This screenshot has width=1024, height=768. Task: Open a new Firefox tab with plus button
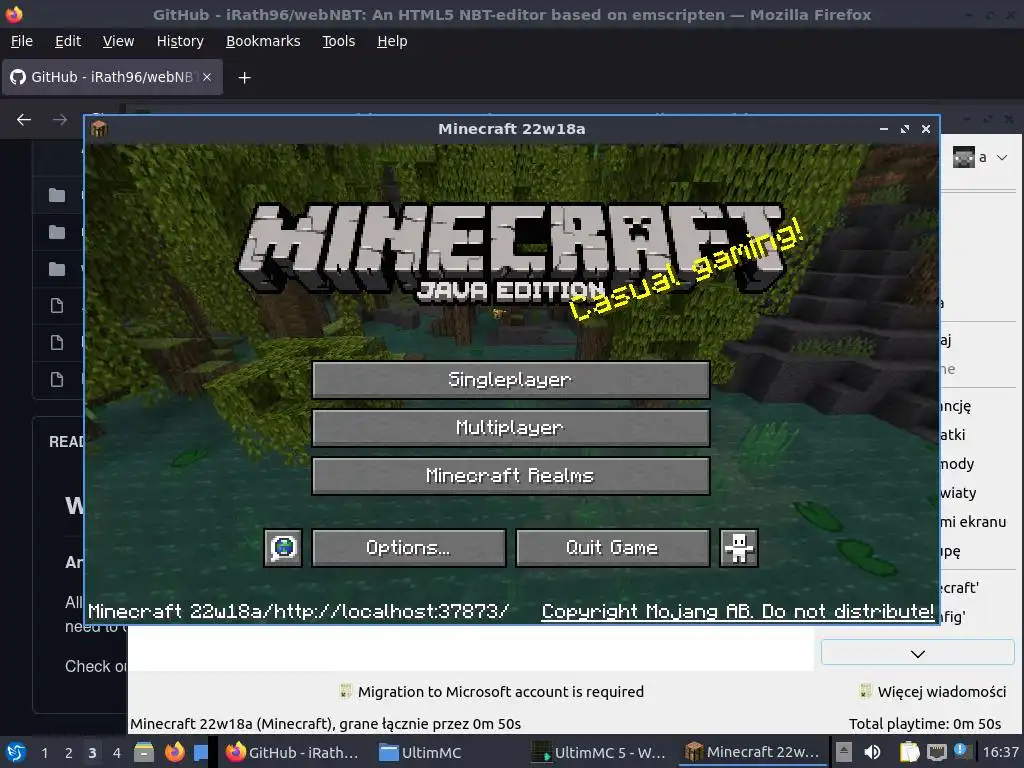pyautogui.click(x=244, y=78)
